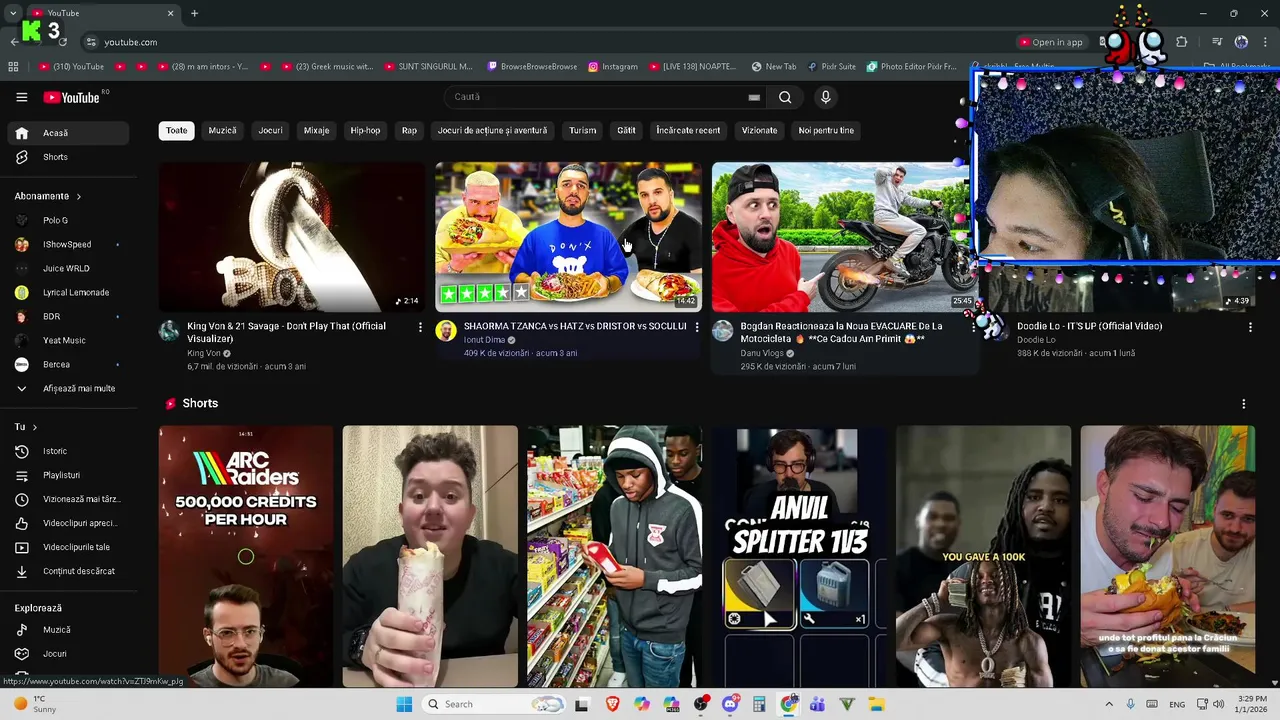Viewport: 1280px width, 720px height.
Task: Open Videoclipurile tale page
Action: pos(68,547)
